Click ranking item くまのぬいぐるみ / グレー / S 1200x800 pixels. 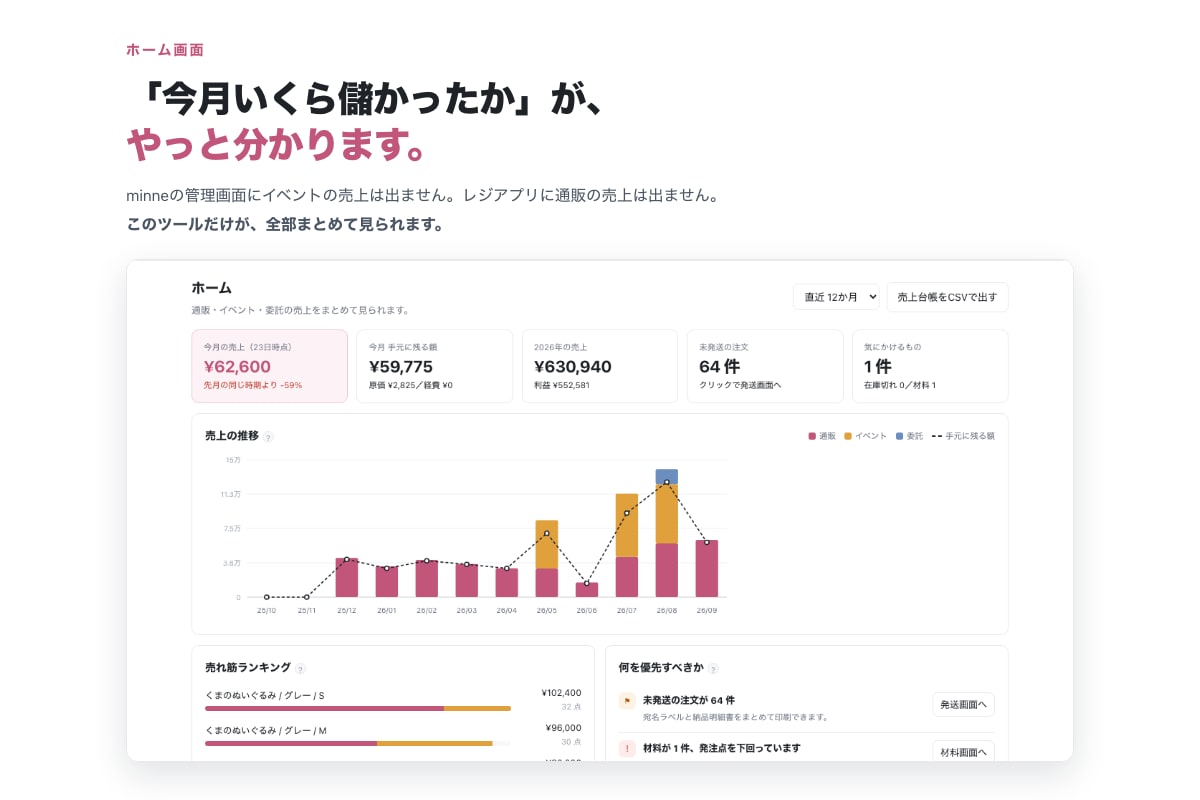click(265, 694)
